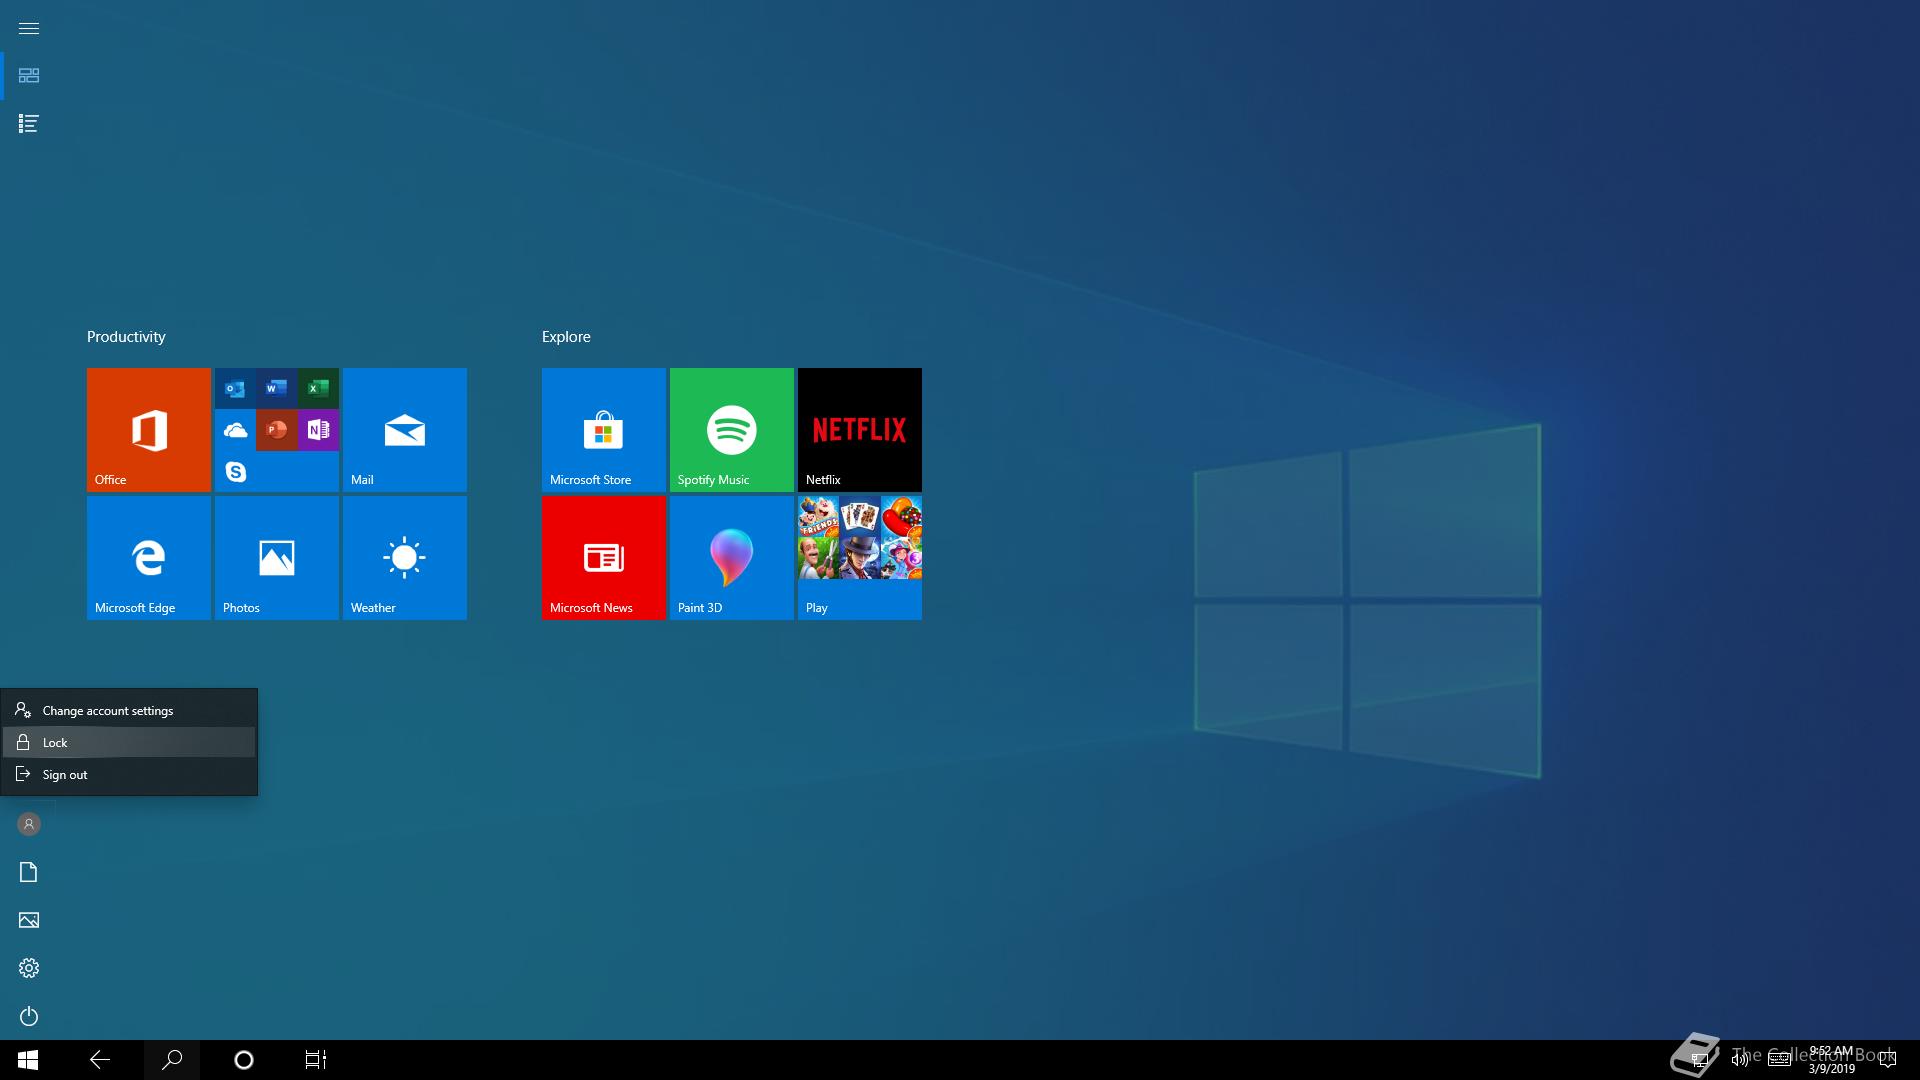Launch the Microsoft Edge tile
The image size is (1920, 1080).
(149, 558)
